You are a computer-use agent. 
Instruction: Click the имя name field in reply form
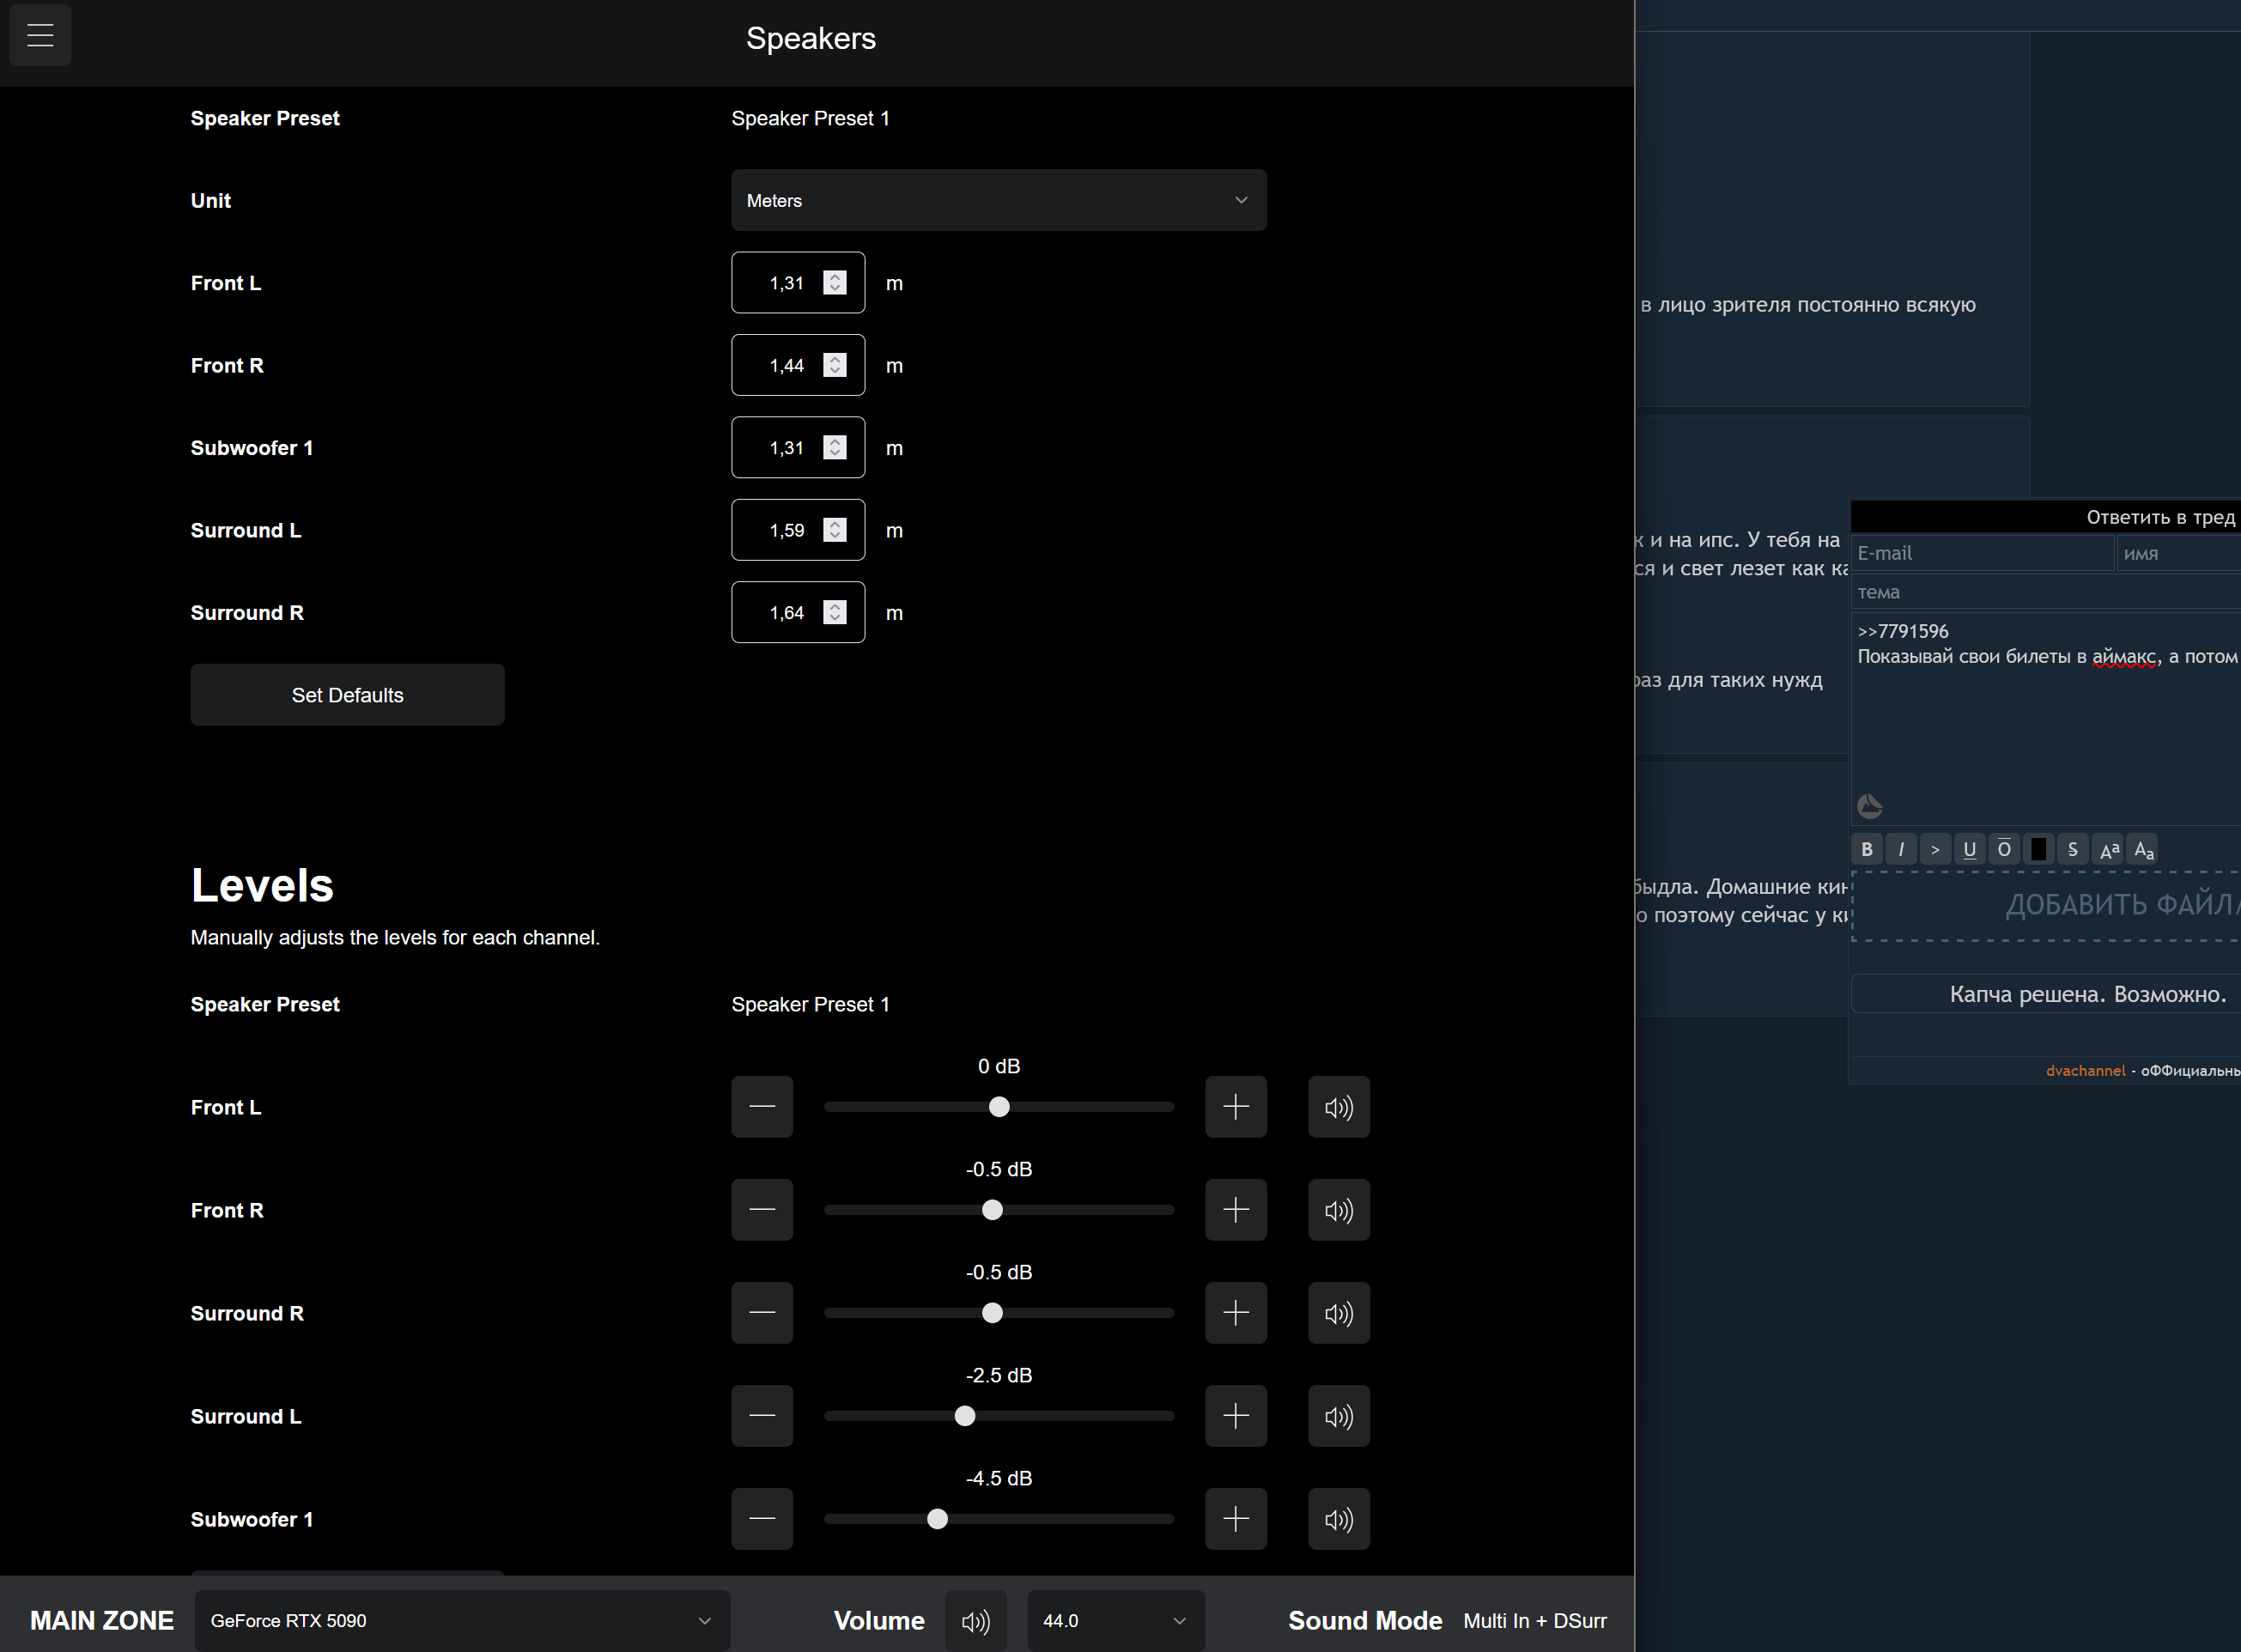[2179, 553]
